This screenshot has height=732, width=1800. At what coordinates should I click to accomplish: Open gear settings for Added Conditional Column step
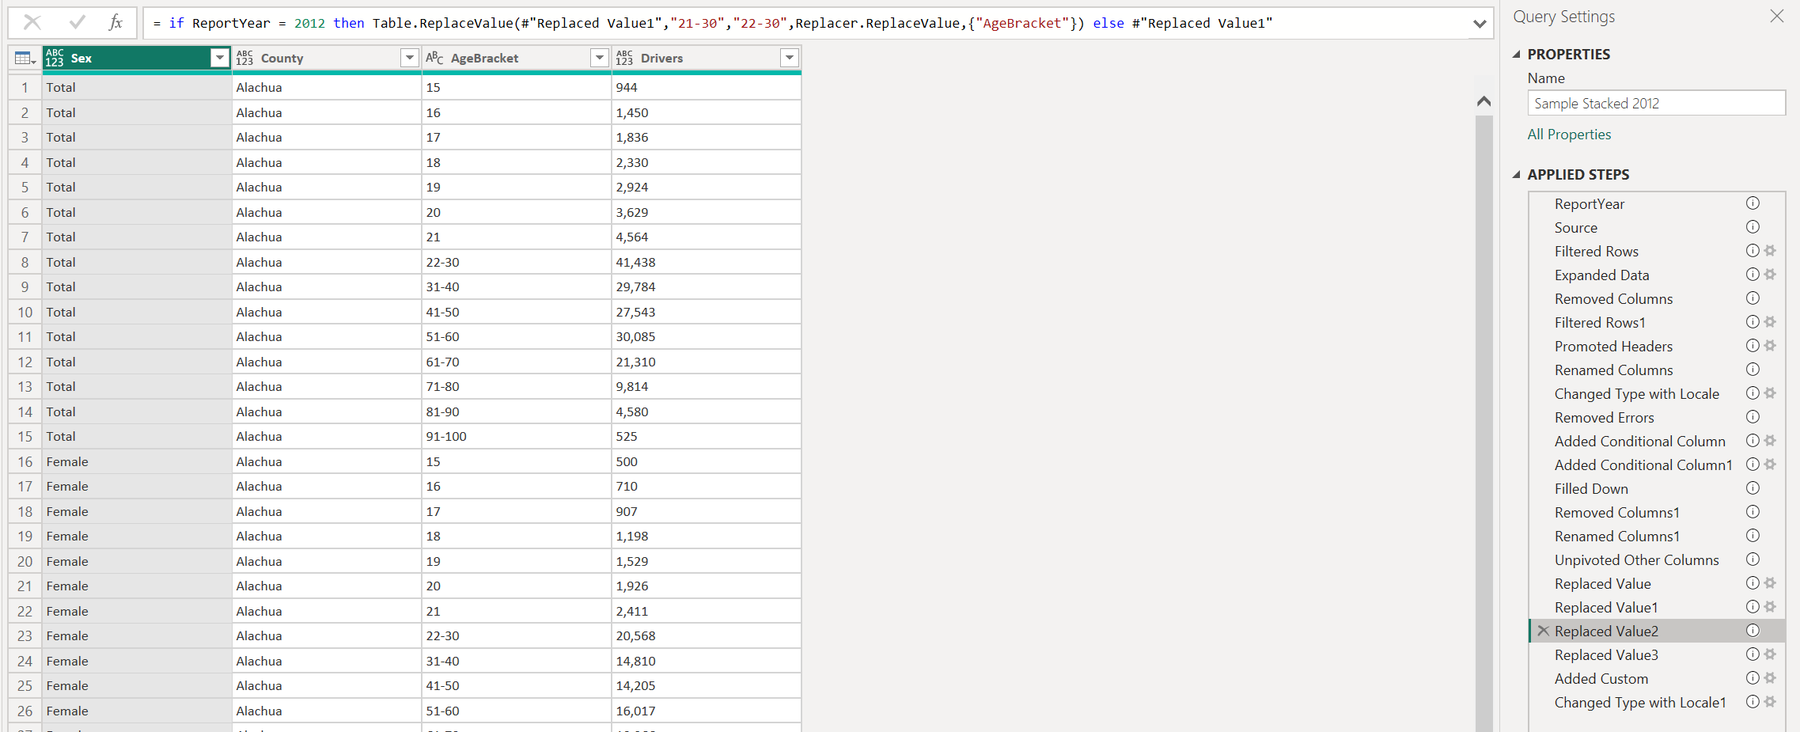tap(1770, 441)
